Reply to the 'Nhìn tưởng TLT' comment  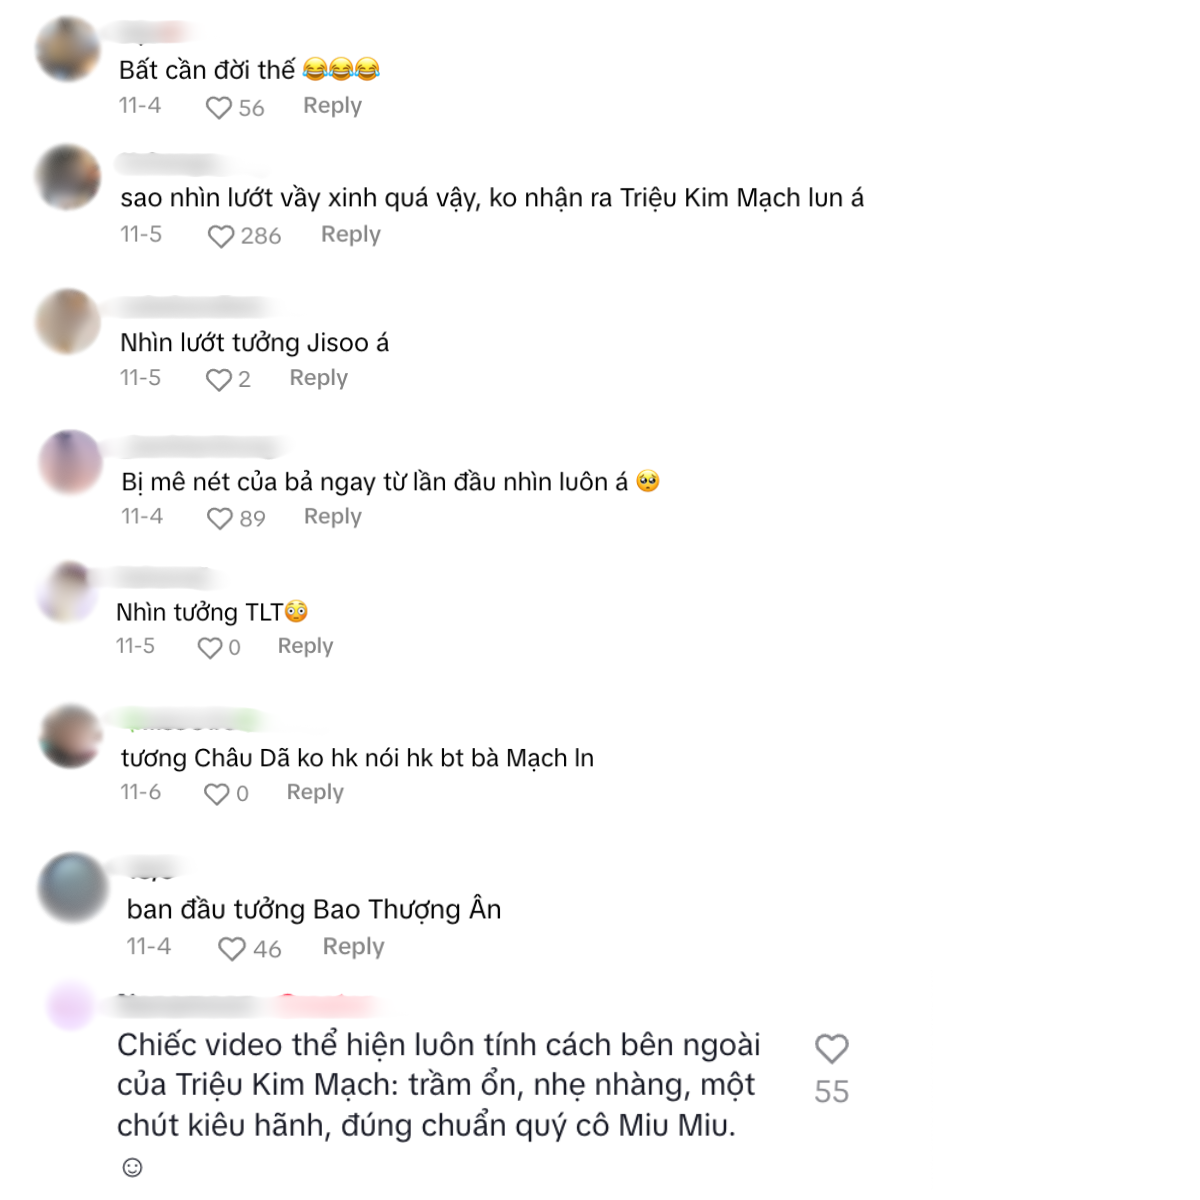305,646
